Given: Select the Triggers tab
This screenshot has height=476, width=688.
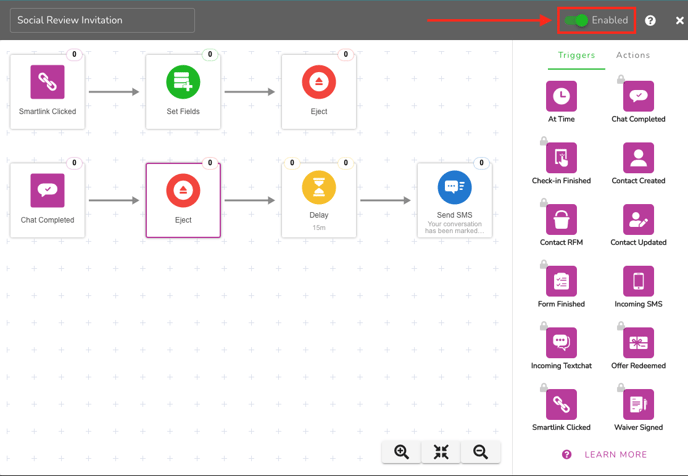Looking at the screenshot, I should click(x=576, y=56).
